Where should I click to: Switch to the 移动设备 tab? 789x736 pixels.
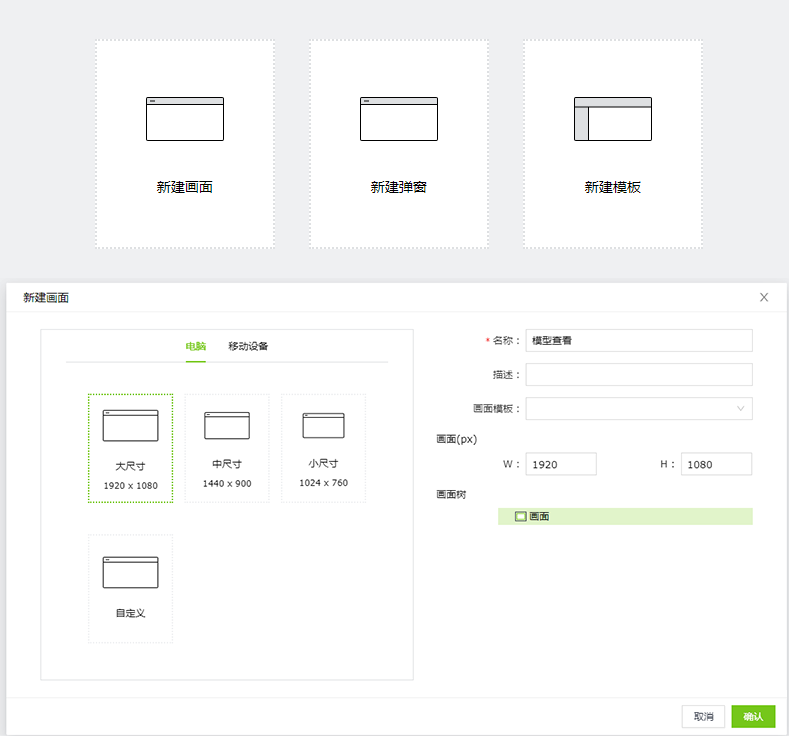point(248,346)
